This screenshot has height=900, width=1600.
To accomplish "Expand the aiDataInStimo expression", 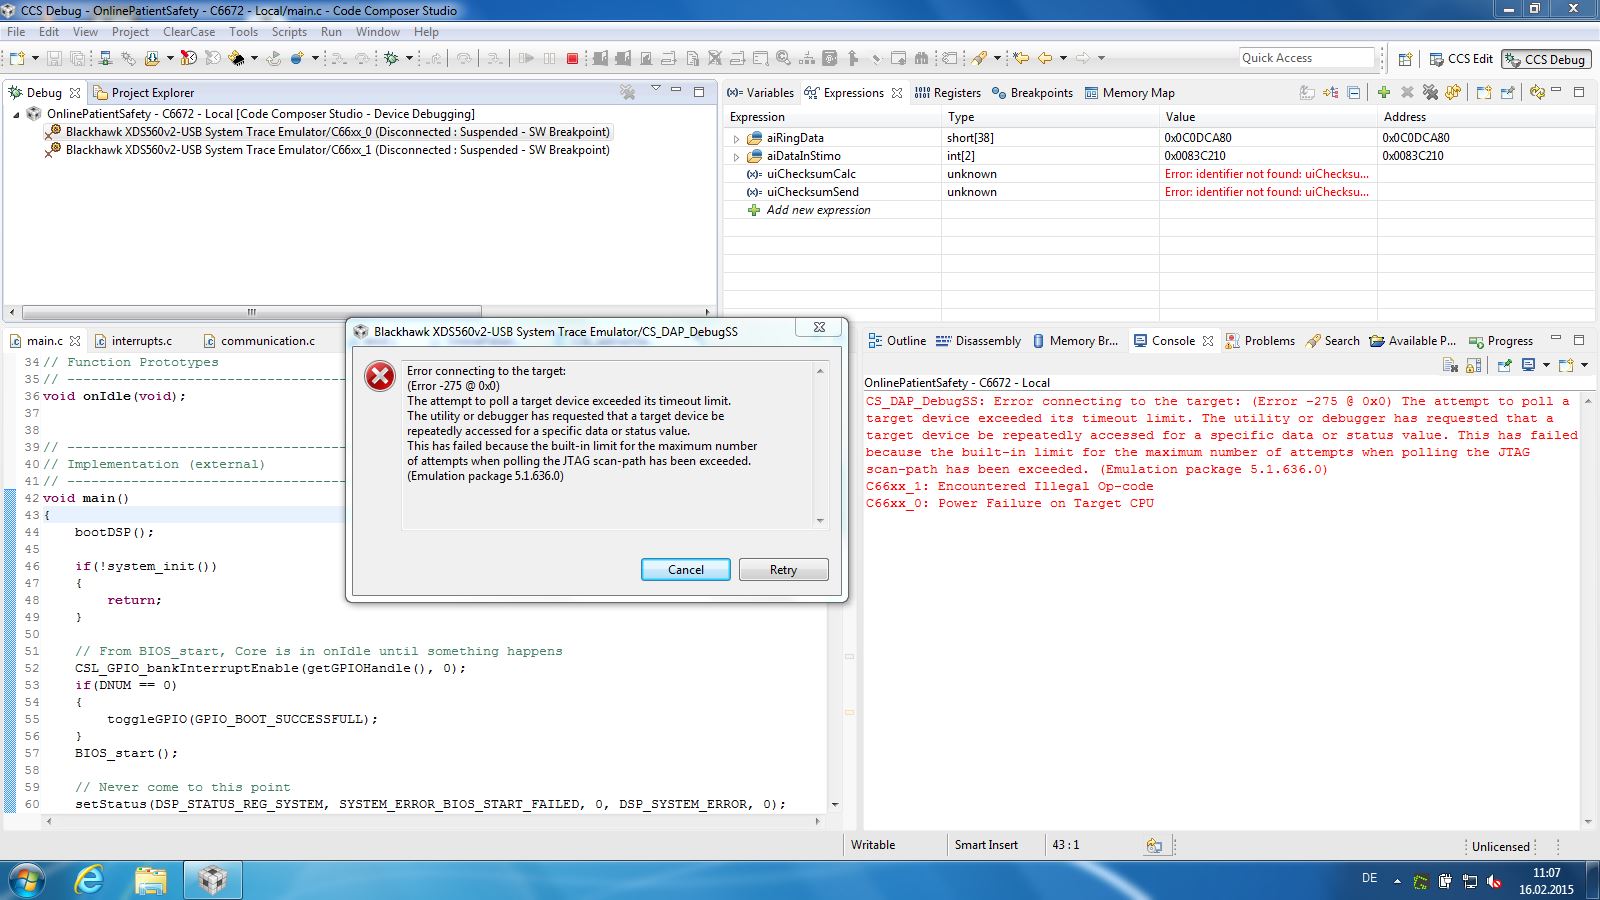I will [x=737, y=157].
